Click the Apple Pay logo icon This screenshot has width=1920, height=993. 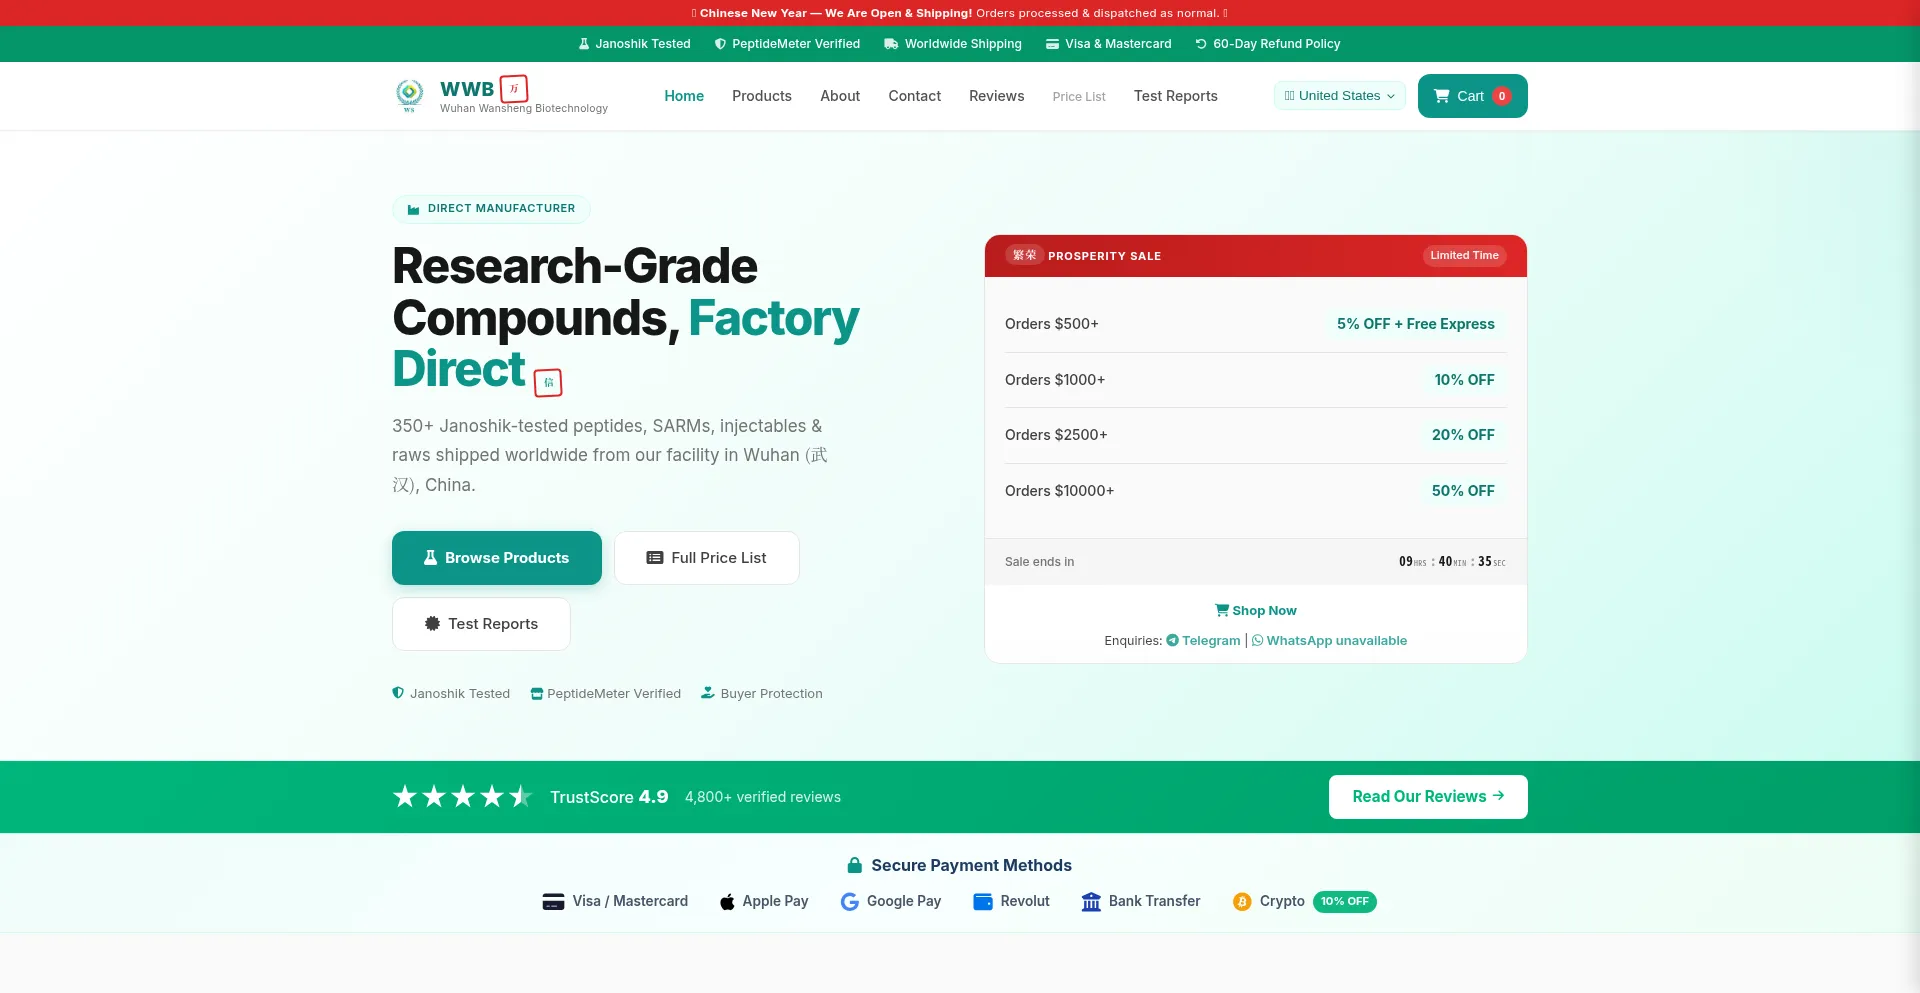(x=727, y=902)
